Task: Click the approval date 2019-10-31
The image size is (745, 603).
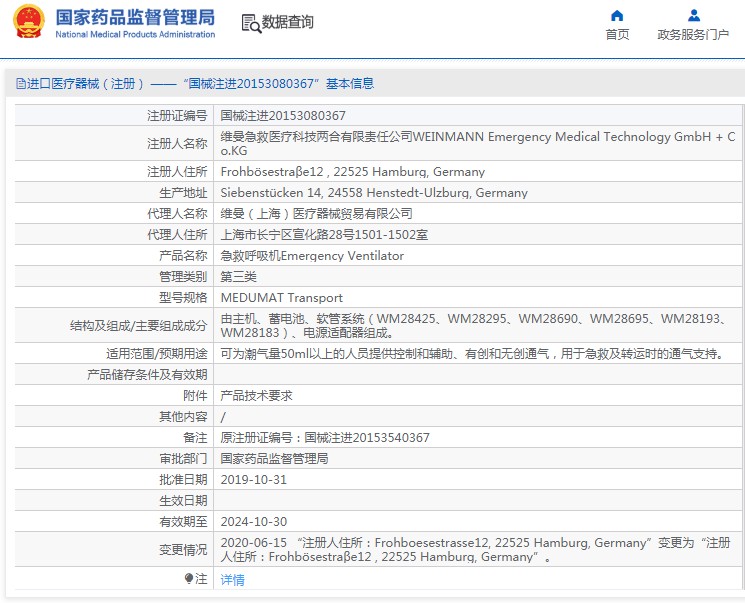Action: [x=253, y=480]
